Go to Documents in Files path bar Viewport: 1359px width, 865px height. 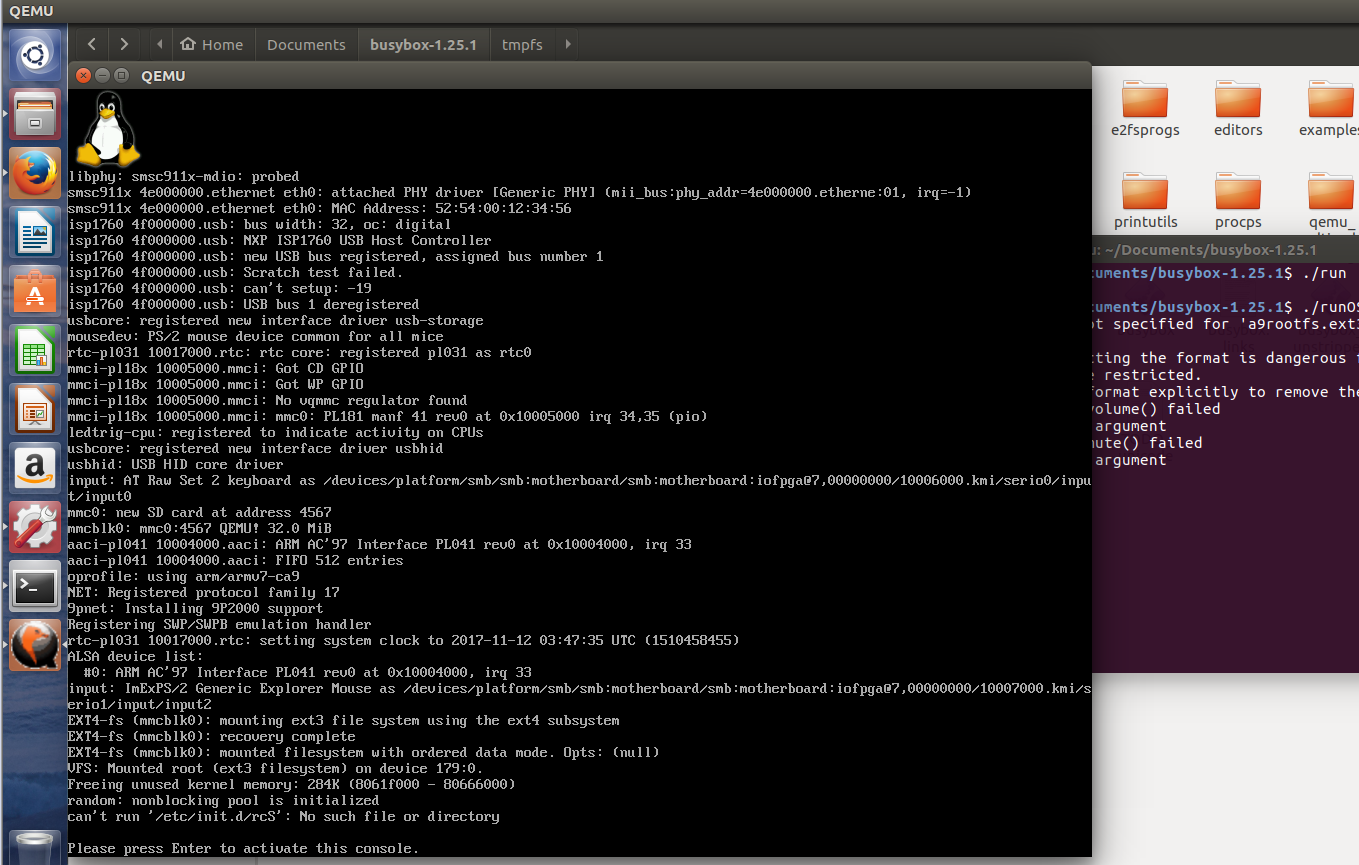306,44
